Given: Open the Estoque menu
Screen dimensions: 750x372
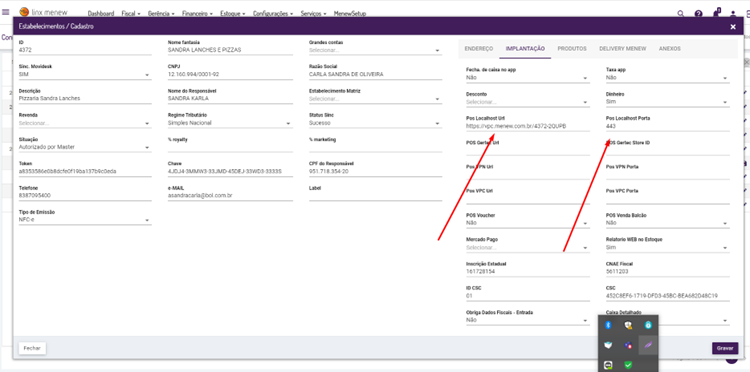Looking at the screenshot, I should point(233,14).
